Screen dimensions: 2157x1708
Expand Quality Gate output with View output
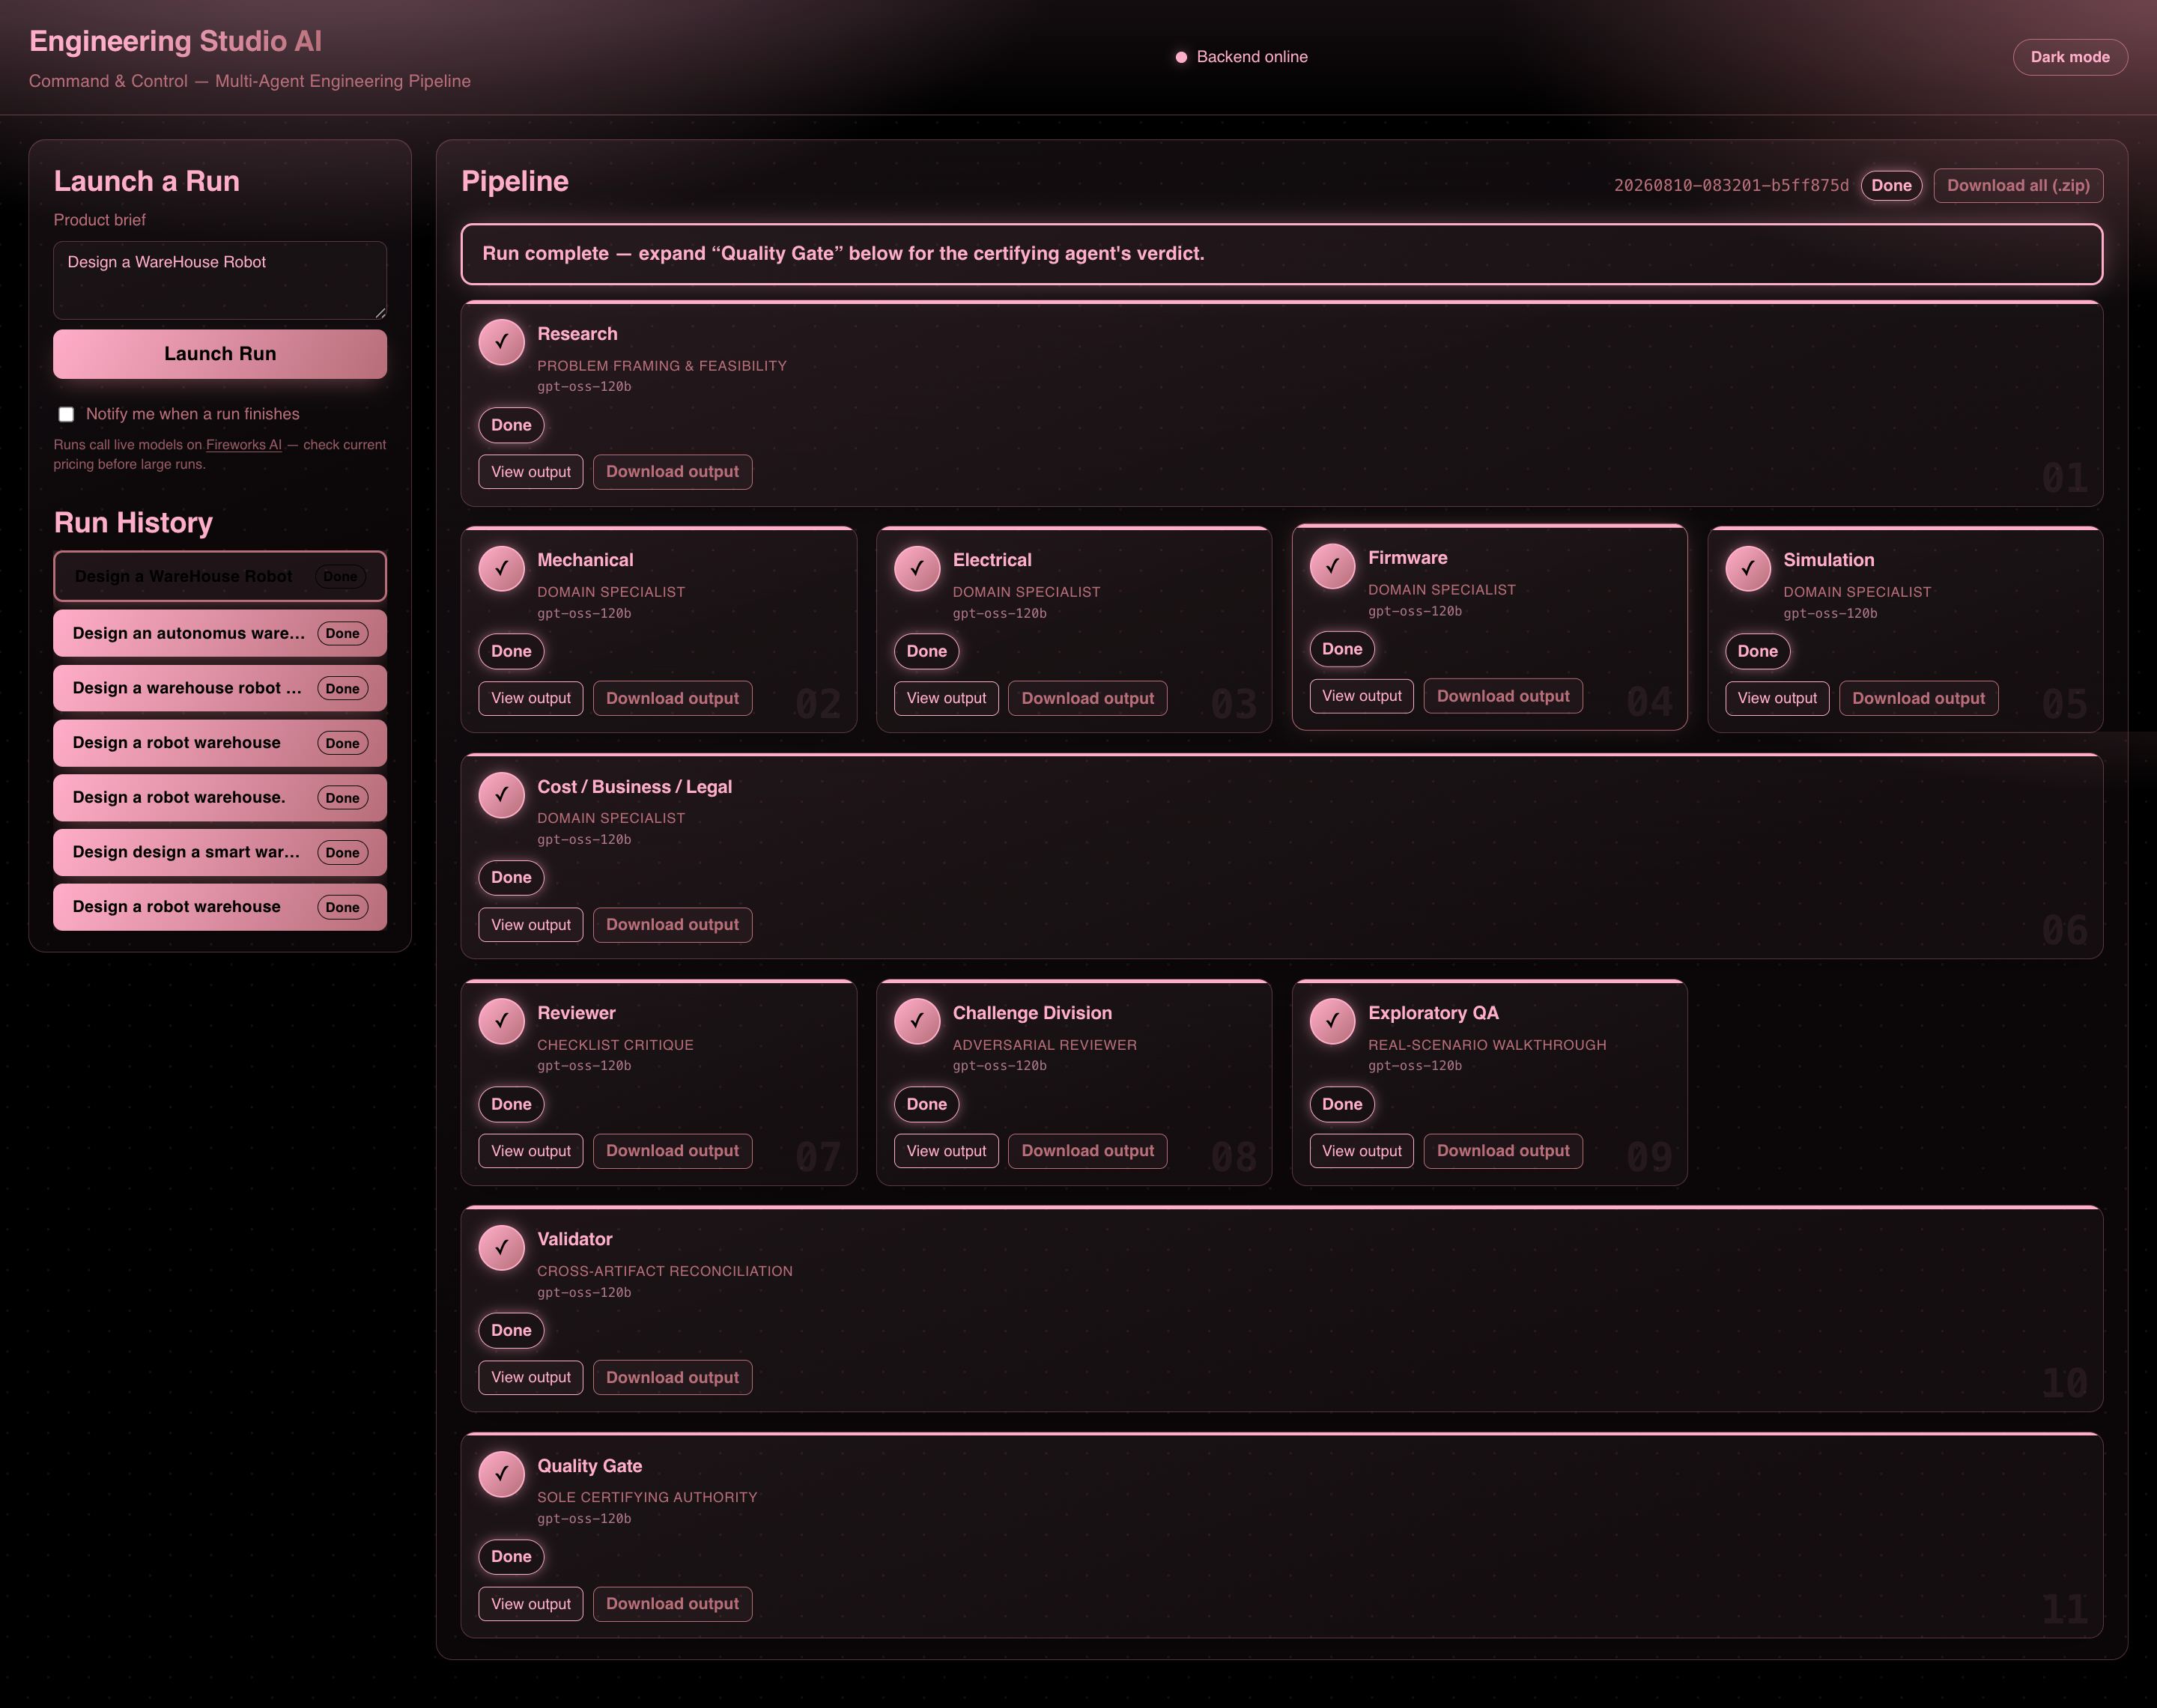pos(530,1603)
